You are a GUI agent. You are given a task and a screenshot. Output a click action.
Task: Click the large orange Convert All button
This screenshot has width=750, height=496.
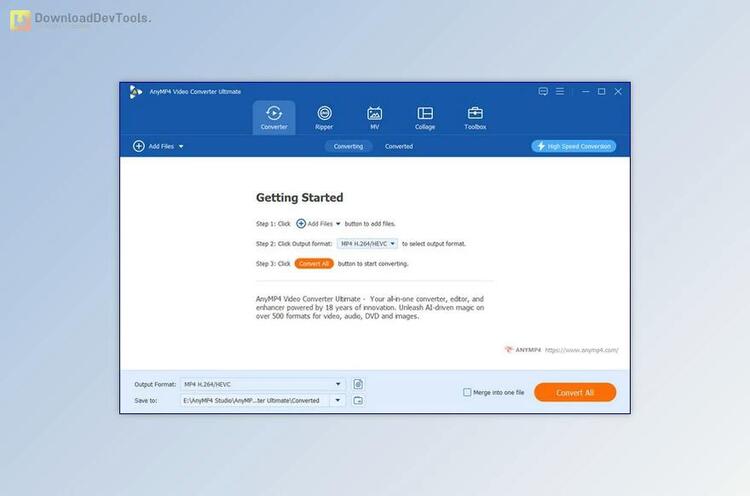coord(575,392)
